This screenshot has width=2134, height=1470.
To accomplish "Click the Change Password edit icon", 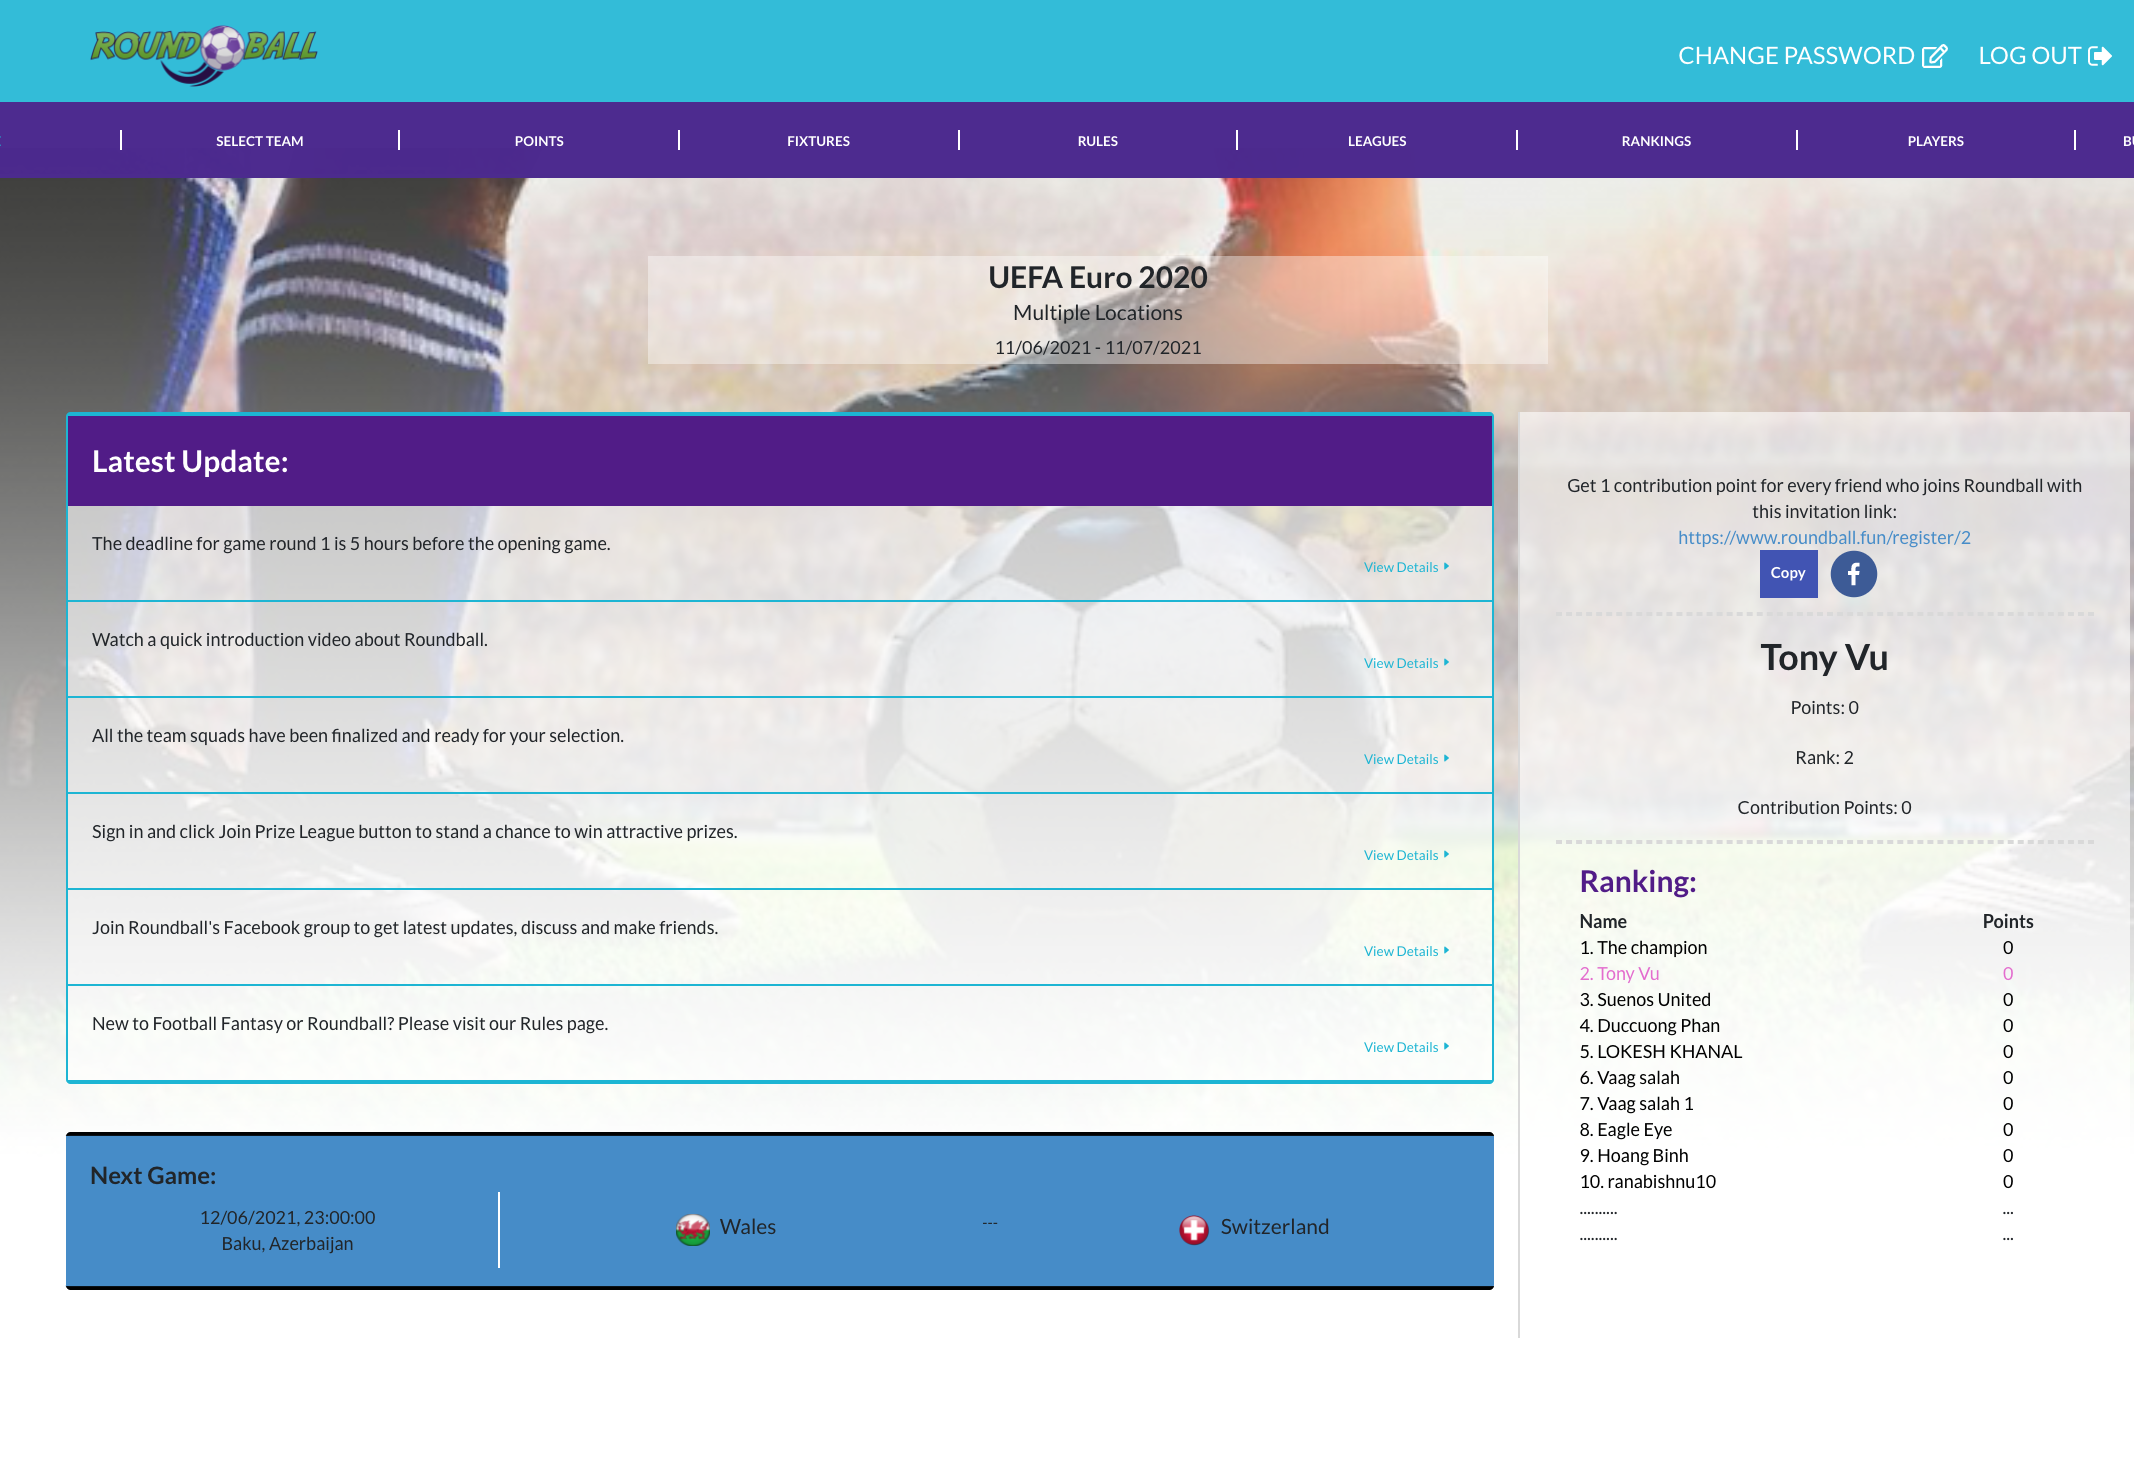I will pos(1934,56).
